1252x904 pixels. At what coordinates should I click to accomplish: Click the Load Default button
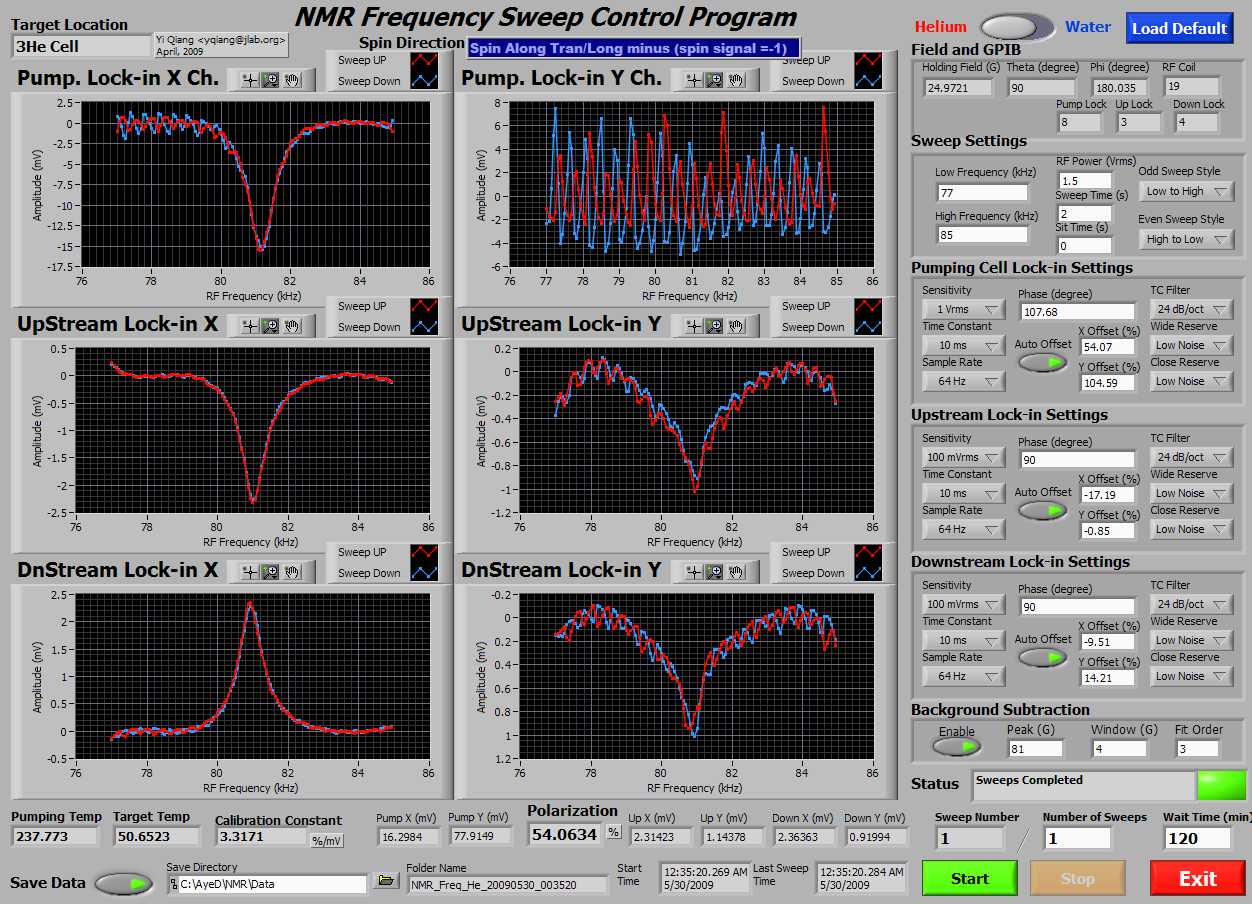(x=1179, y=28)
